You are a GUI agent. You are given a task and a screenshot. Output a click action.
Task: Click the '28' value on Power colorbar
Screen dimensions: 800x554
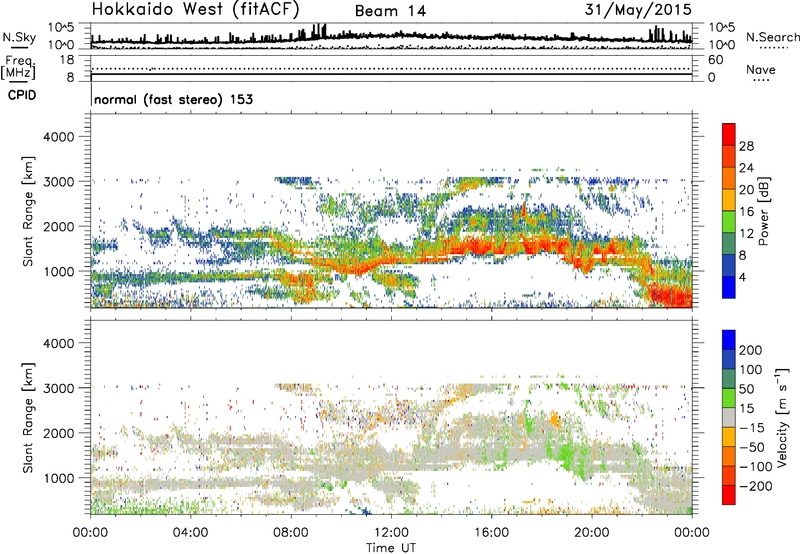tap(746, 146)
